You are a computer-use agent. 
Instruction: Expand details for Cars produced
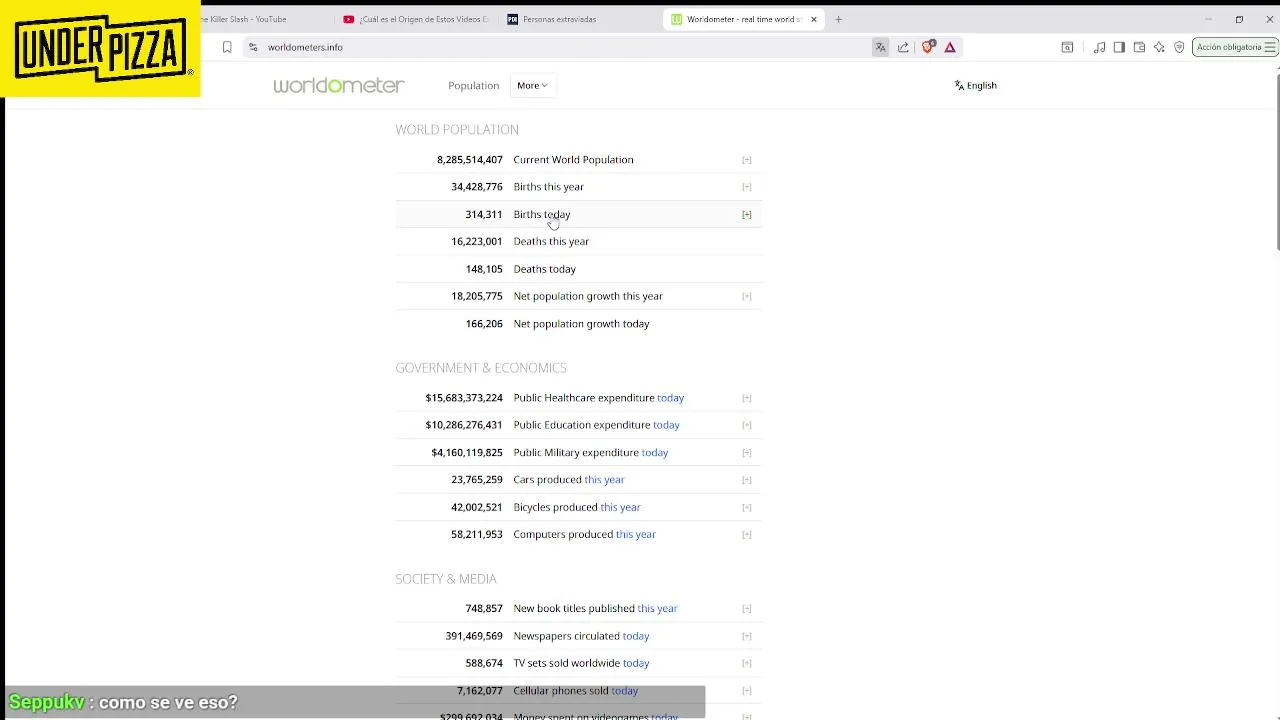[746, 480]
